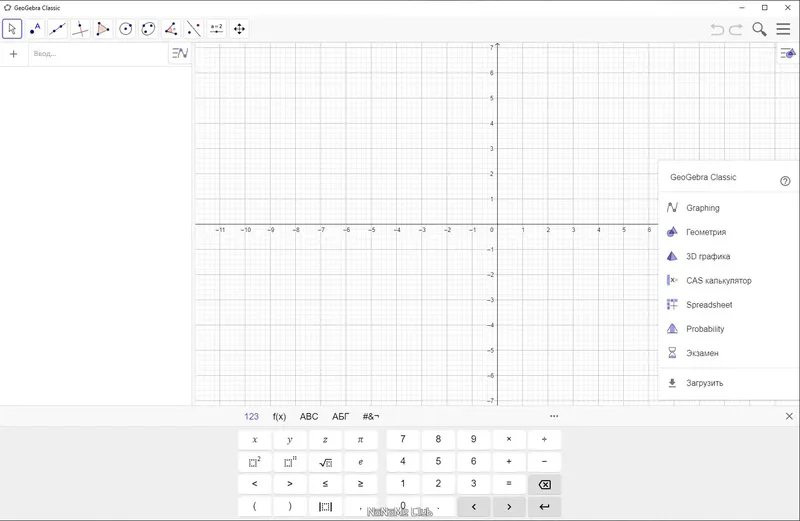Redo the last action
The width and height of the screenshot is (800, 521).
click(736, 30)
